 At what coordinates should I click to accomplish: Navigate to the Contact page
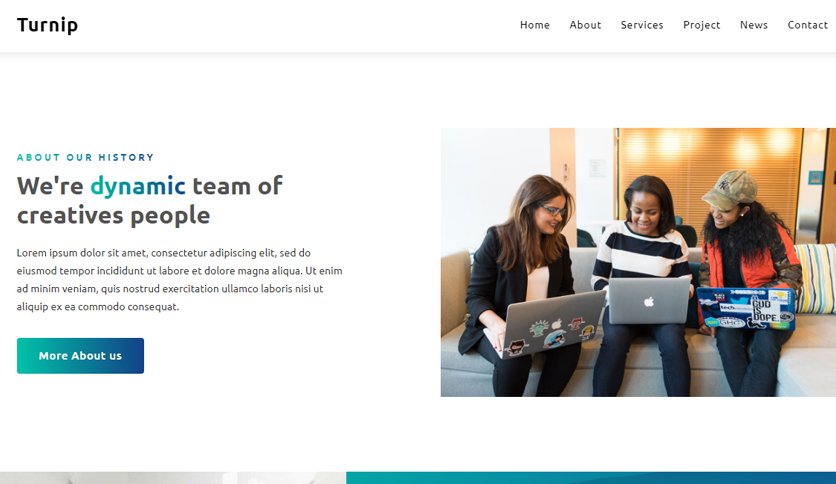pyautogui.click(x=807, y=25)
